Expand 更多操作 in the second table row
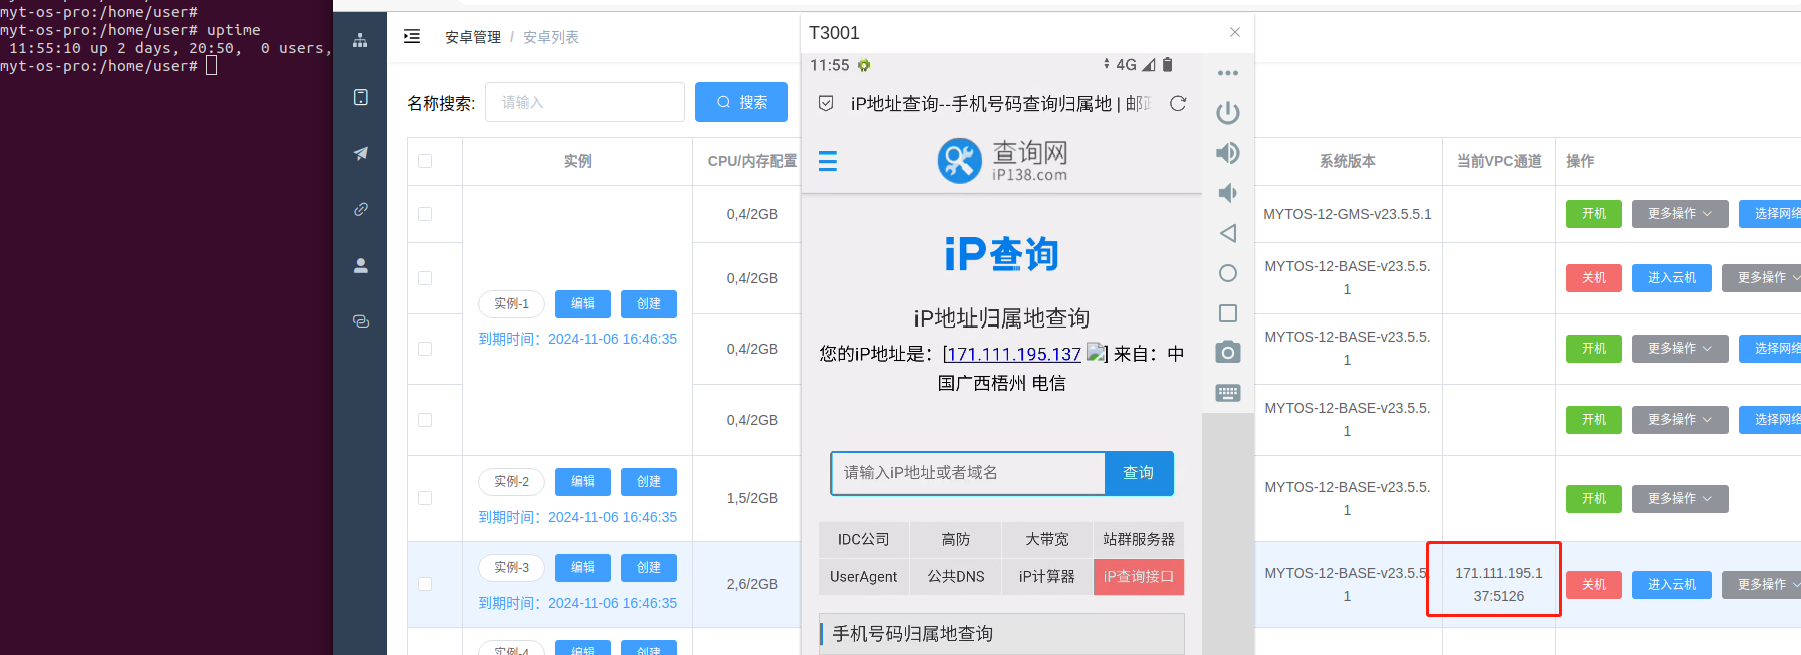This screenshot has height=655, width=1801. click(x=1763, y=278)
